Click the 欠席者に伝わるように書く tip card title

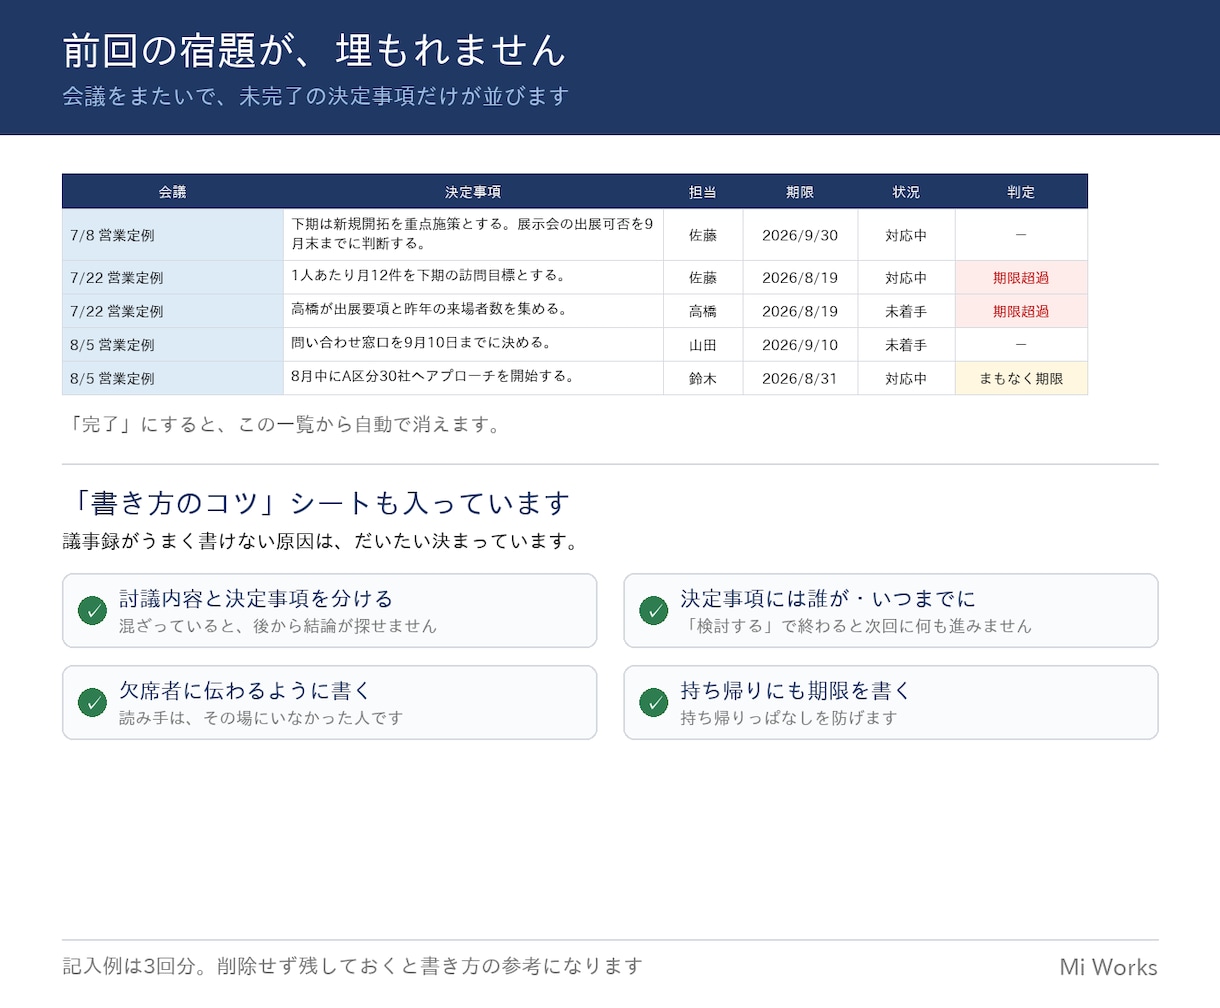pyautogui.click(x=245, y=691)
